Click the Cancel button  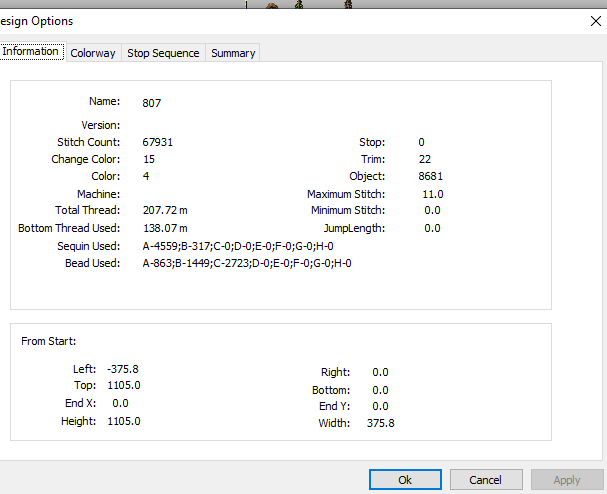point(485,480)
